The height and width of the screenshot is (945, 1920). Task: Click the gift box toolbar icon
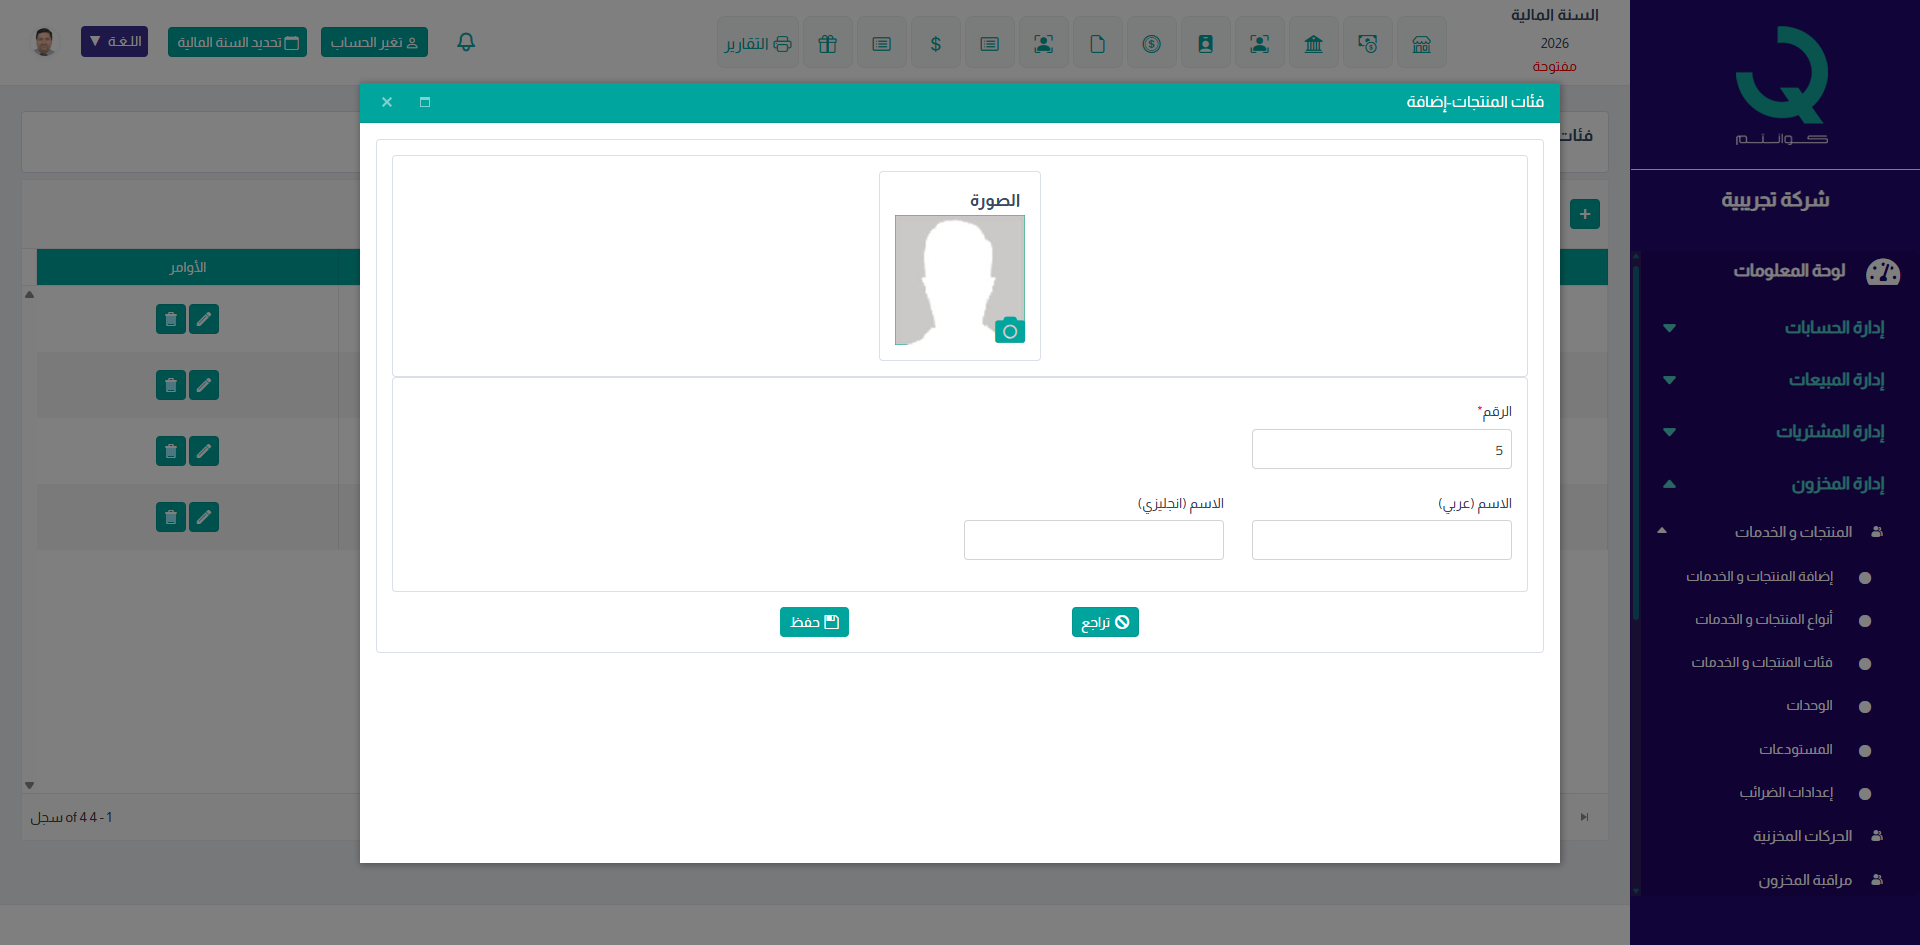pyautogui.click(x=827, y=44)
